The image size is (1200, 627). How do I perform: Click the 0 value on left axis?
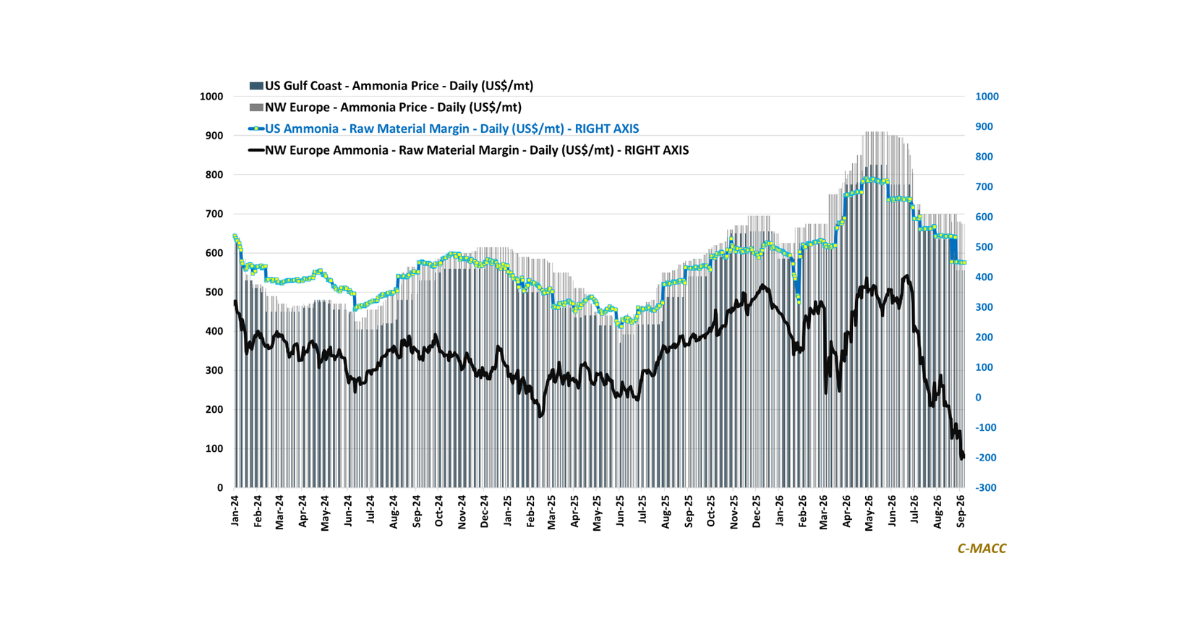(219, 488)
